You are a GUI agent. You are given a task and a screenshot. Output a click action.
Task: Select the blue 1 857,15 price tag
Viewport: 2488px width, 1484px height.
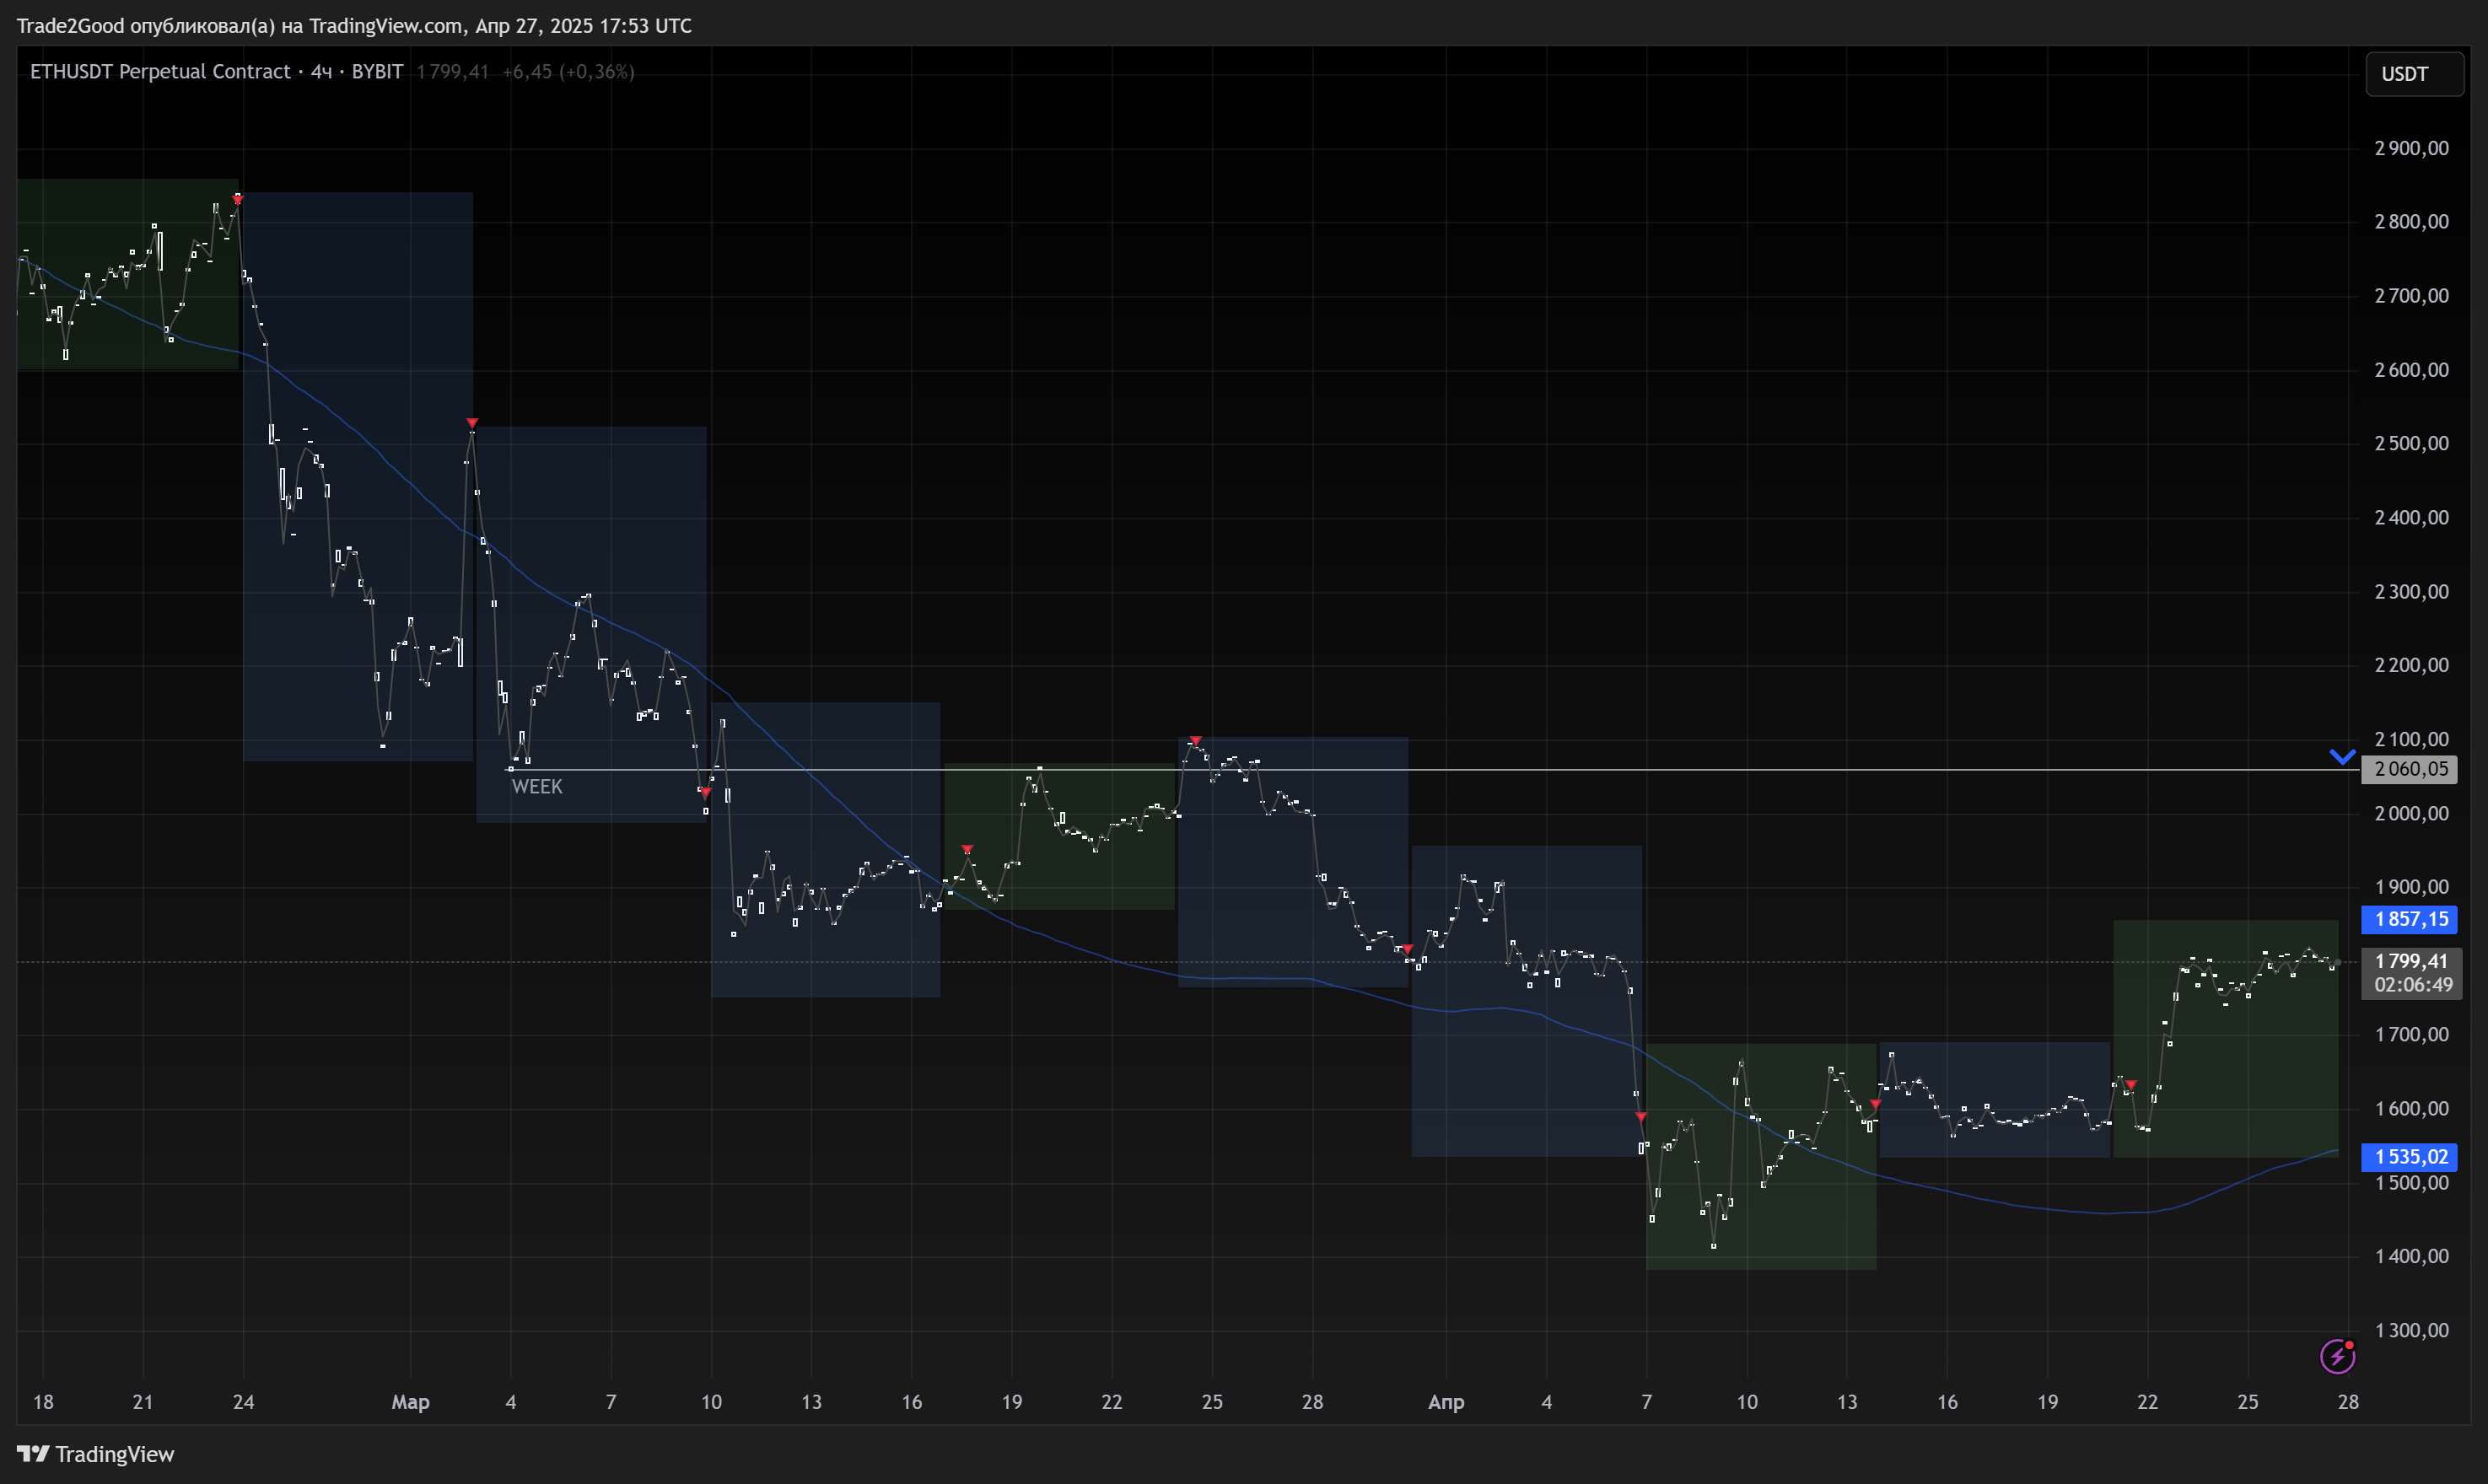point(2411,919)
